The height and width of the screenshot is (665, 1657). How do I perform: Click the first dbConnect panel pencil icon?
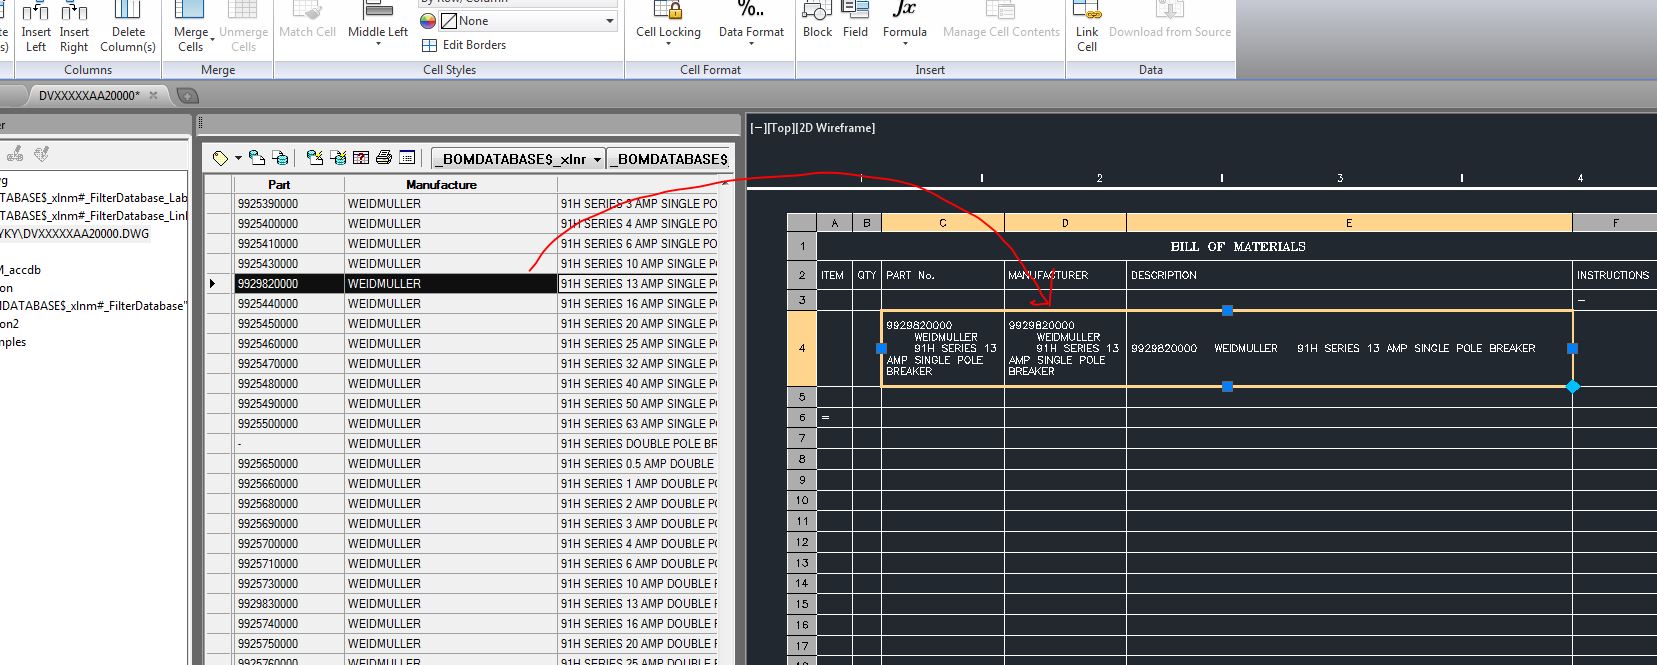(15, 154)
